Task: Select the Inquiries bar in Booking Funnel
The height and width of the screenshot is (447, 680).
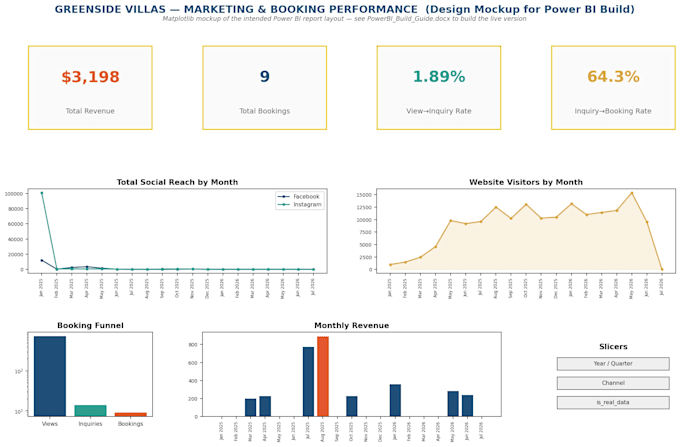Action: point(90,411)
